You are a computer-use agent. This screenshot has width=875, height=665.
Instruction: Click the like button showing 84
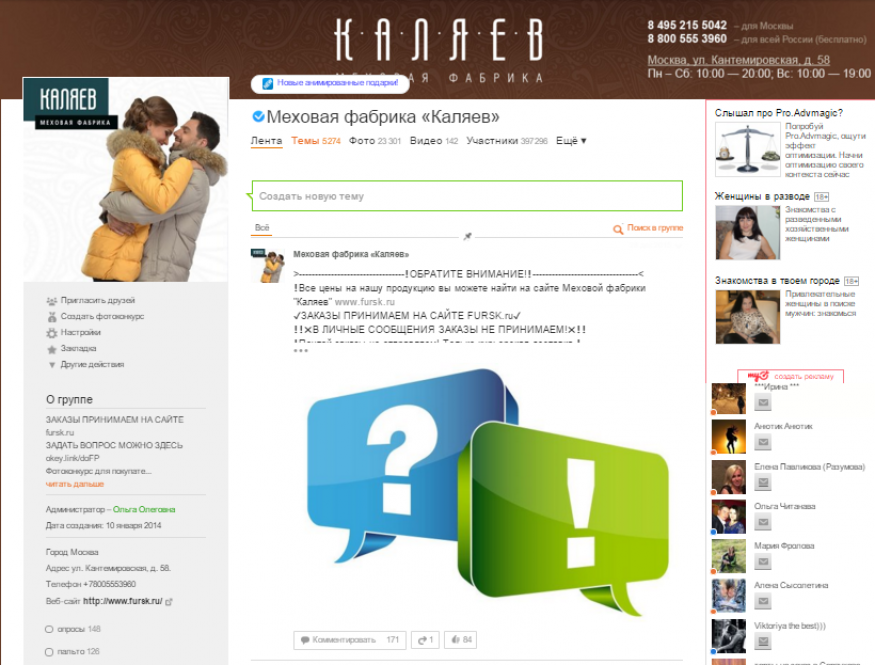pyautogui.click(x=461, y=640)
